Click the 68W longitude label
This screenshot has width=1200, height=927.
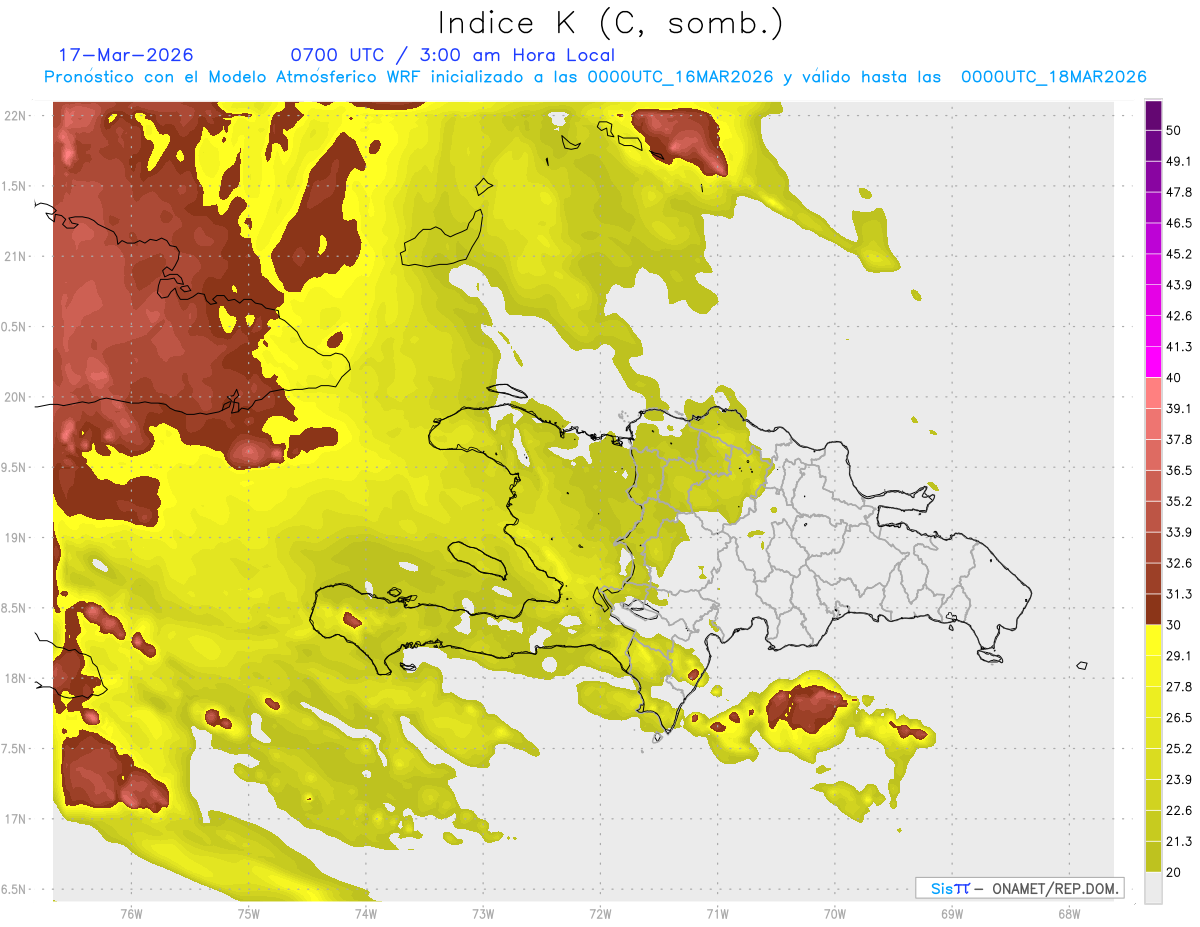coord(1069,914)
